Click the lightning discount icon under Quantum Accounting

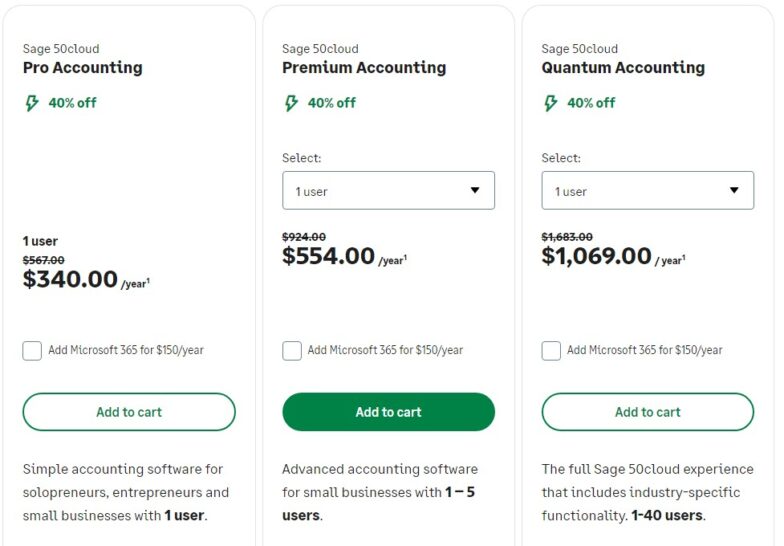(x=551, y=103)
